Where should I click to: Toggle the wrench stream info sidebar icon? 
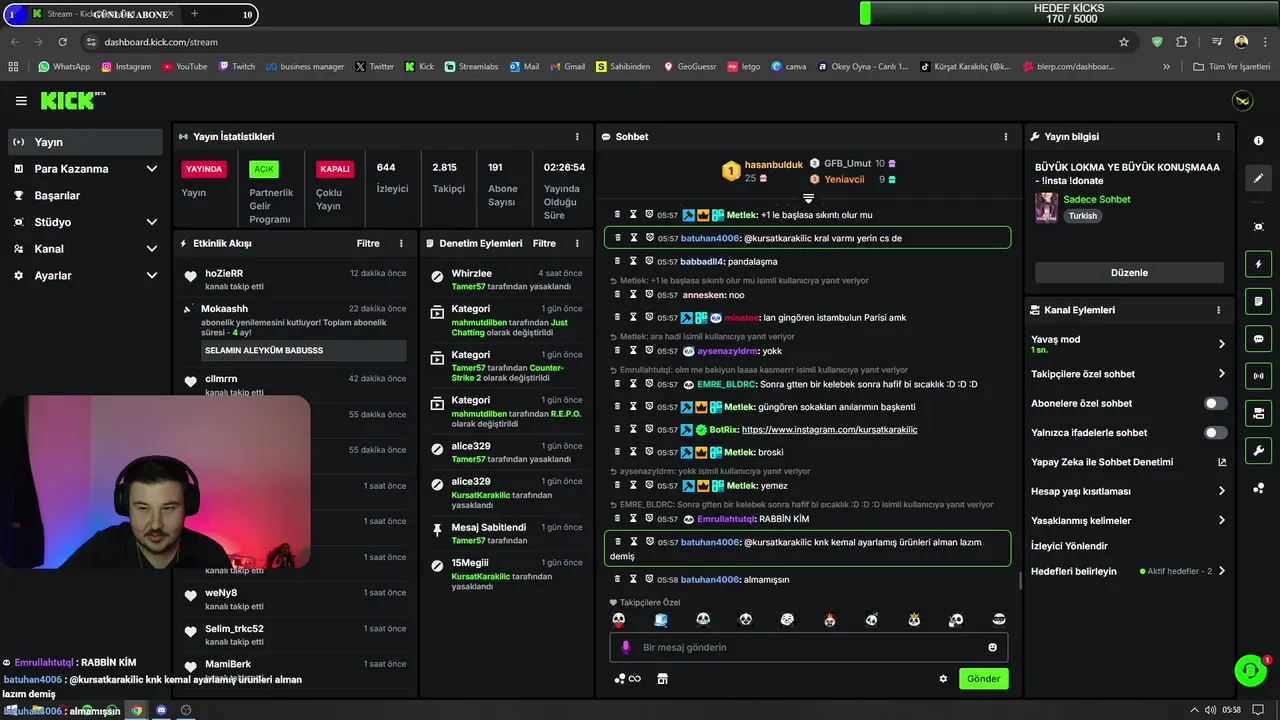coord(1258,450)
